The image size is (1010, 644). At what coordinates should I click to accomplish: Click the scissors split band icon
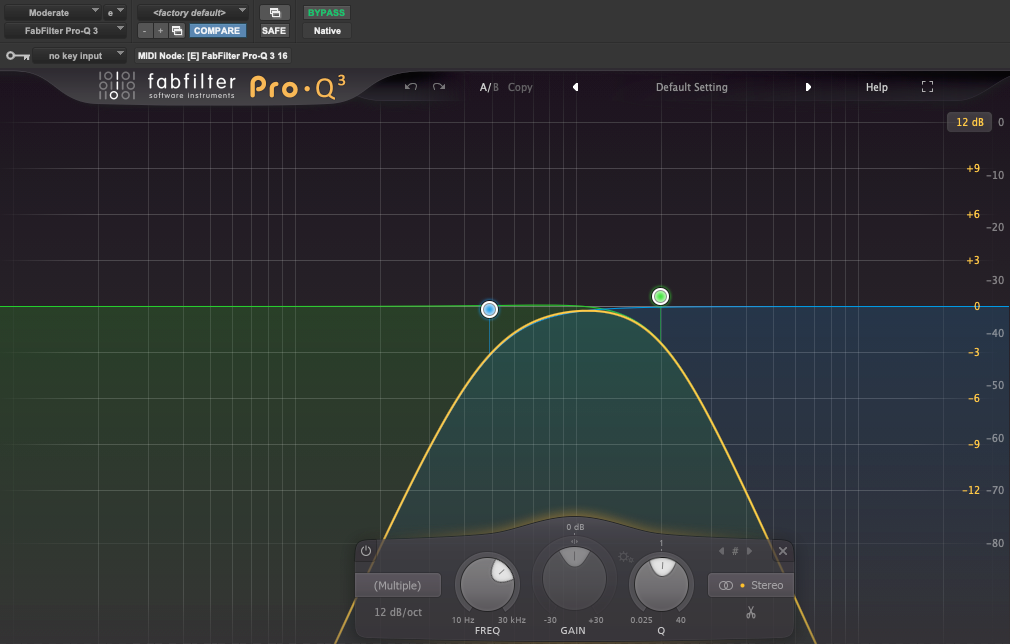[750, 612]
